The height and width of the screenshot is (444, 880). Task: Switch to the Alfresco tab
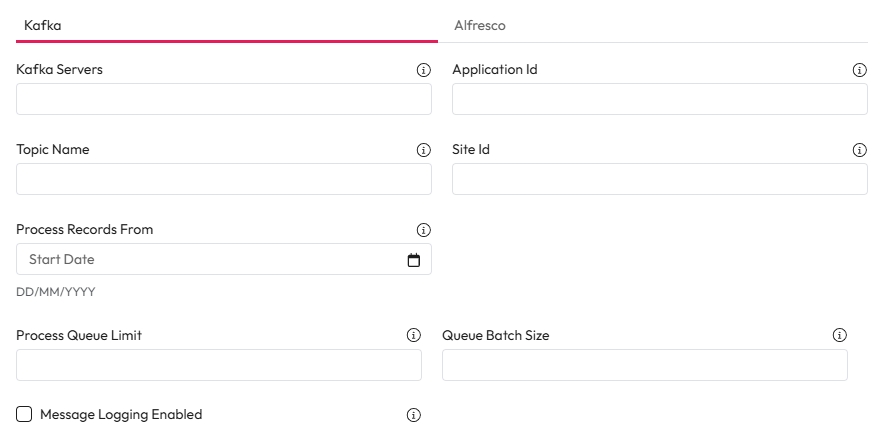[480, 25]
